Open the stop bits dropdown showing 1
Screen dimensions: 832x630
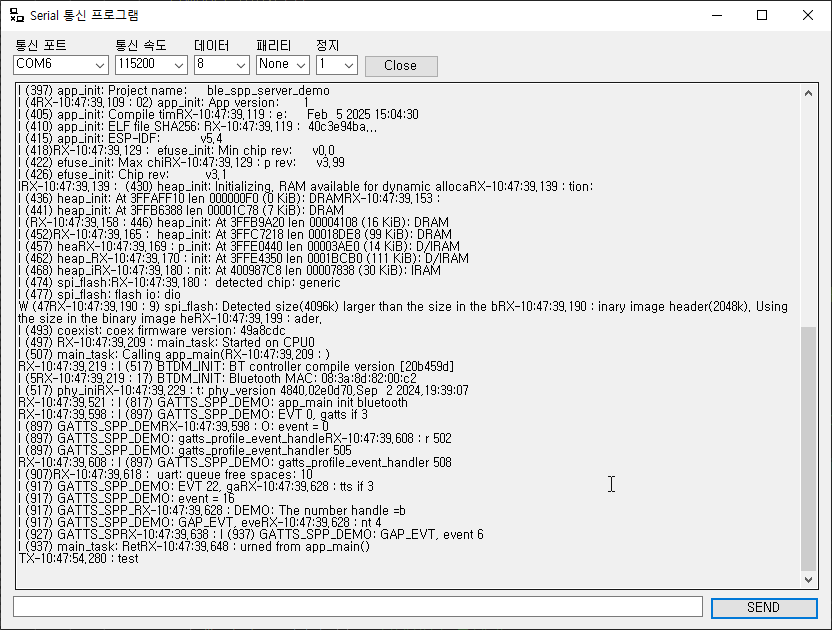[x=337, y=65]
